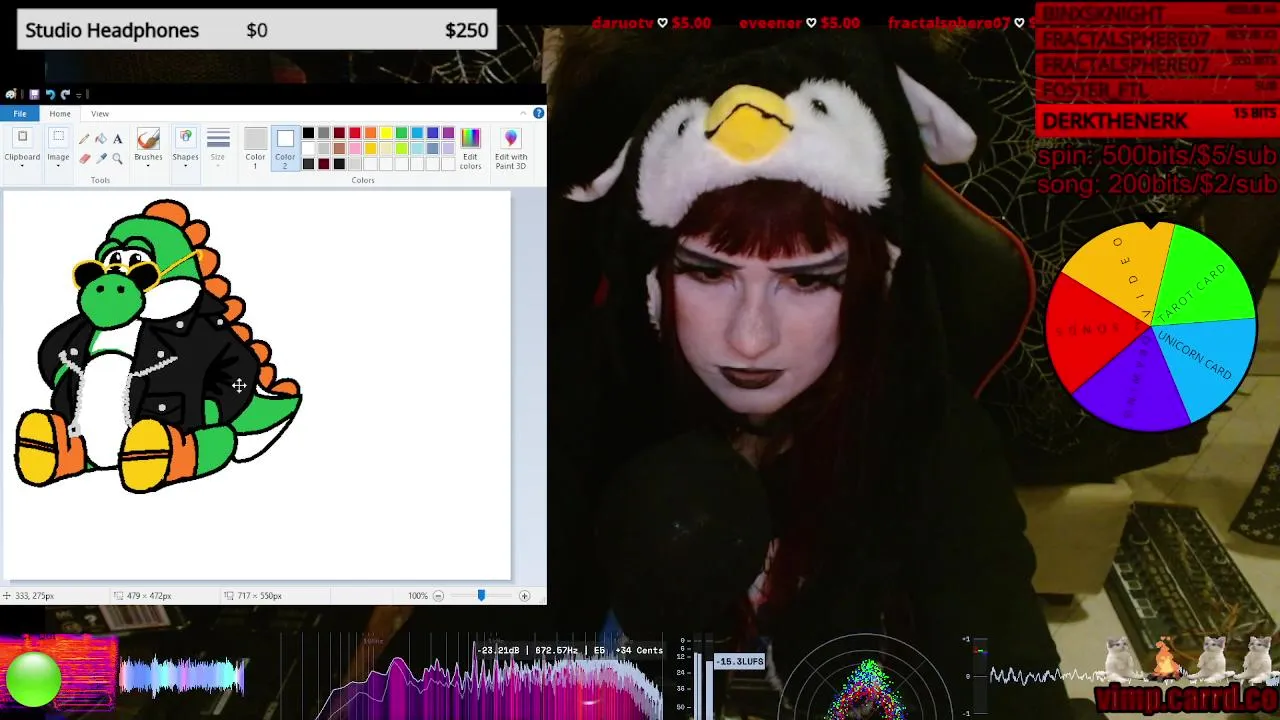1280x720 pixels.
Task: Select the Pencil tool in Paint
Action: [x=84, y=139]
